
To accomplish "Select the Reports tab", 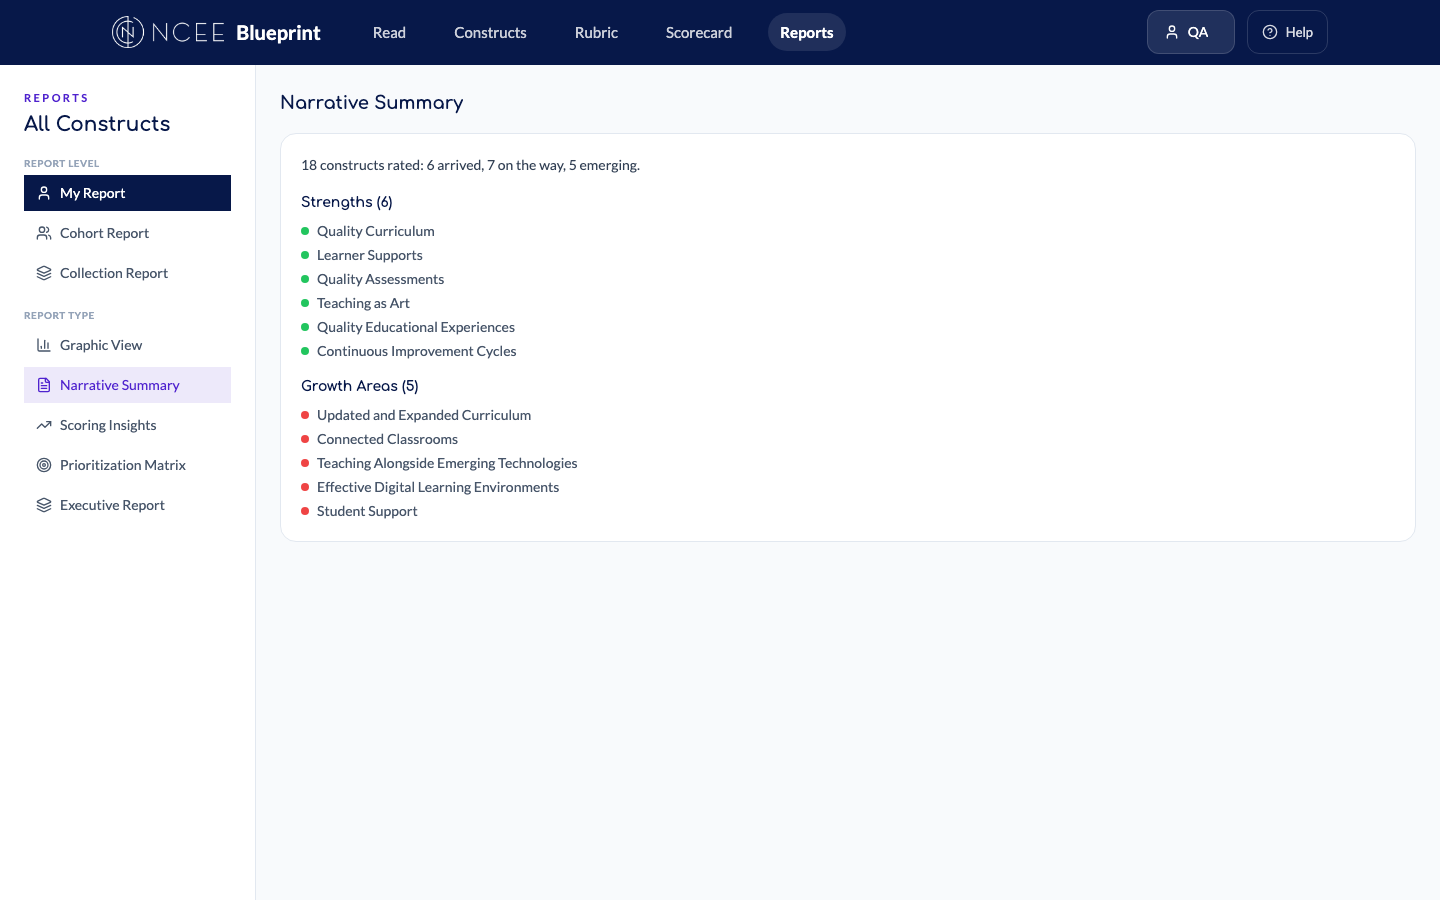I will point(806,32).
